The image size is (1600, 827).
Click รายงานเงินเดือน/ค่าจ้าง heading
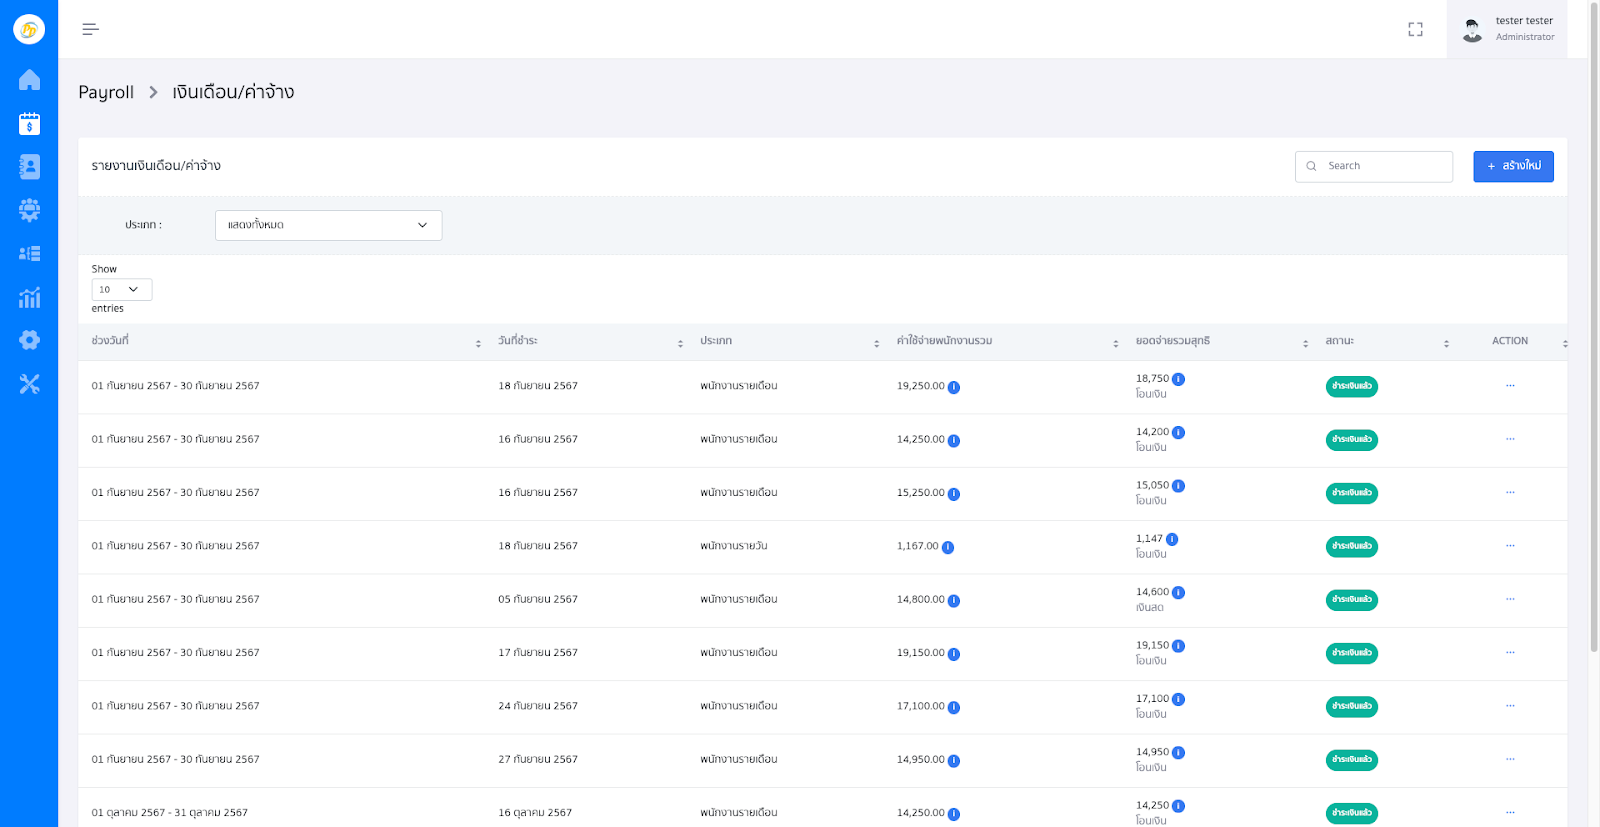pyautogui.click(x=156, y=166)
